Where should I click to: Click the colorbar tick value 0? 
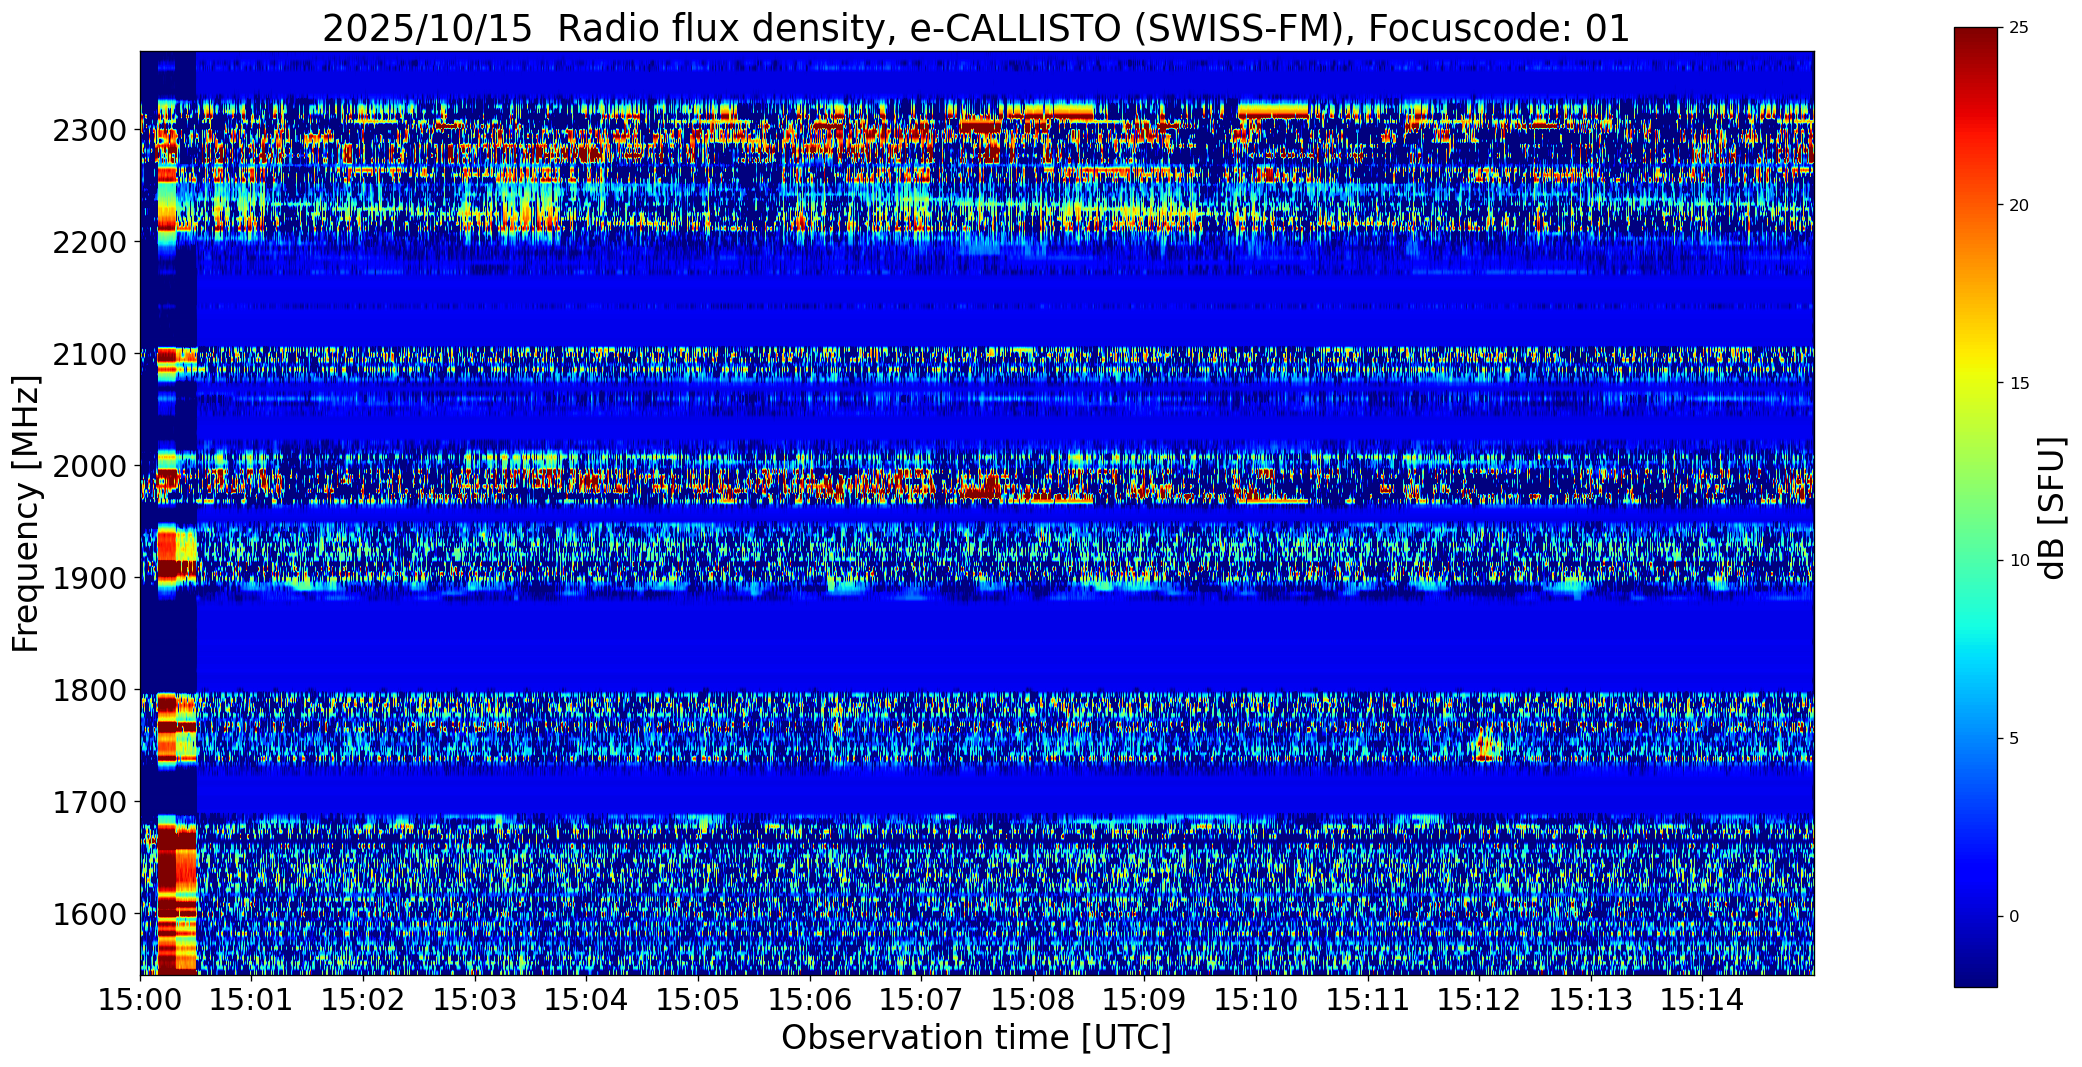pos(2014,917)
